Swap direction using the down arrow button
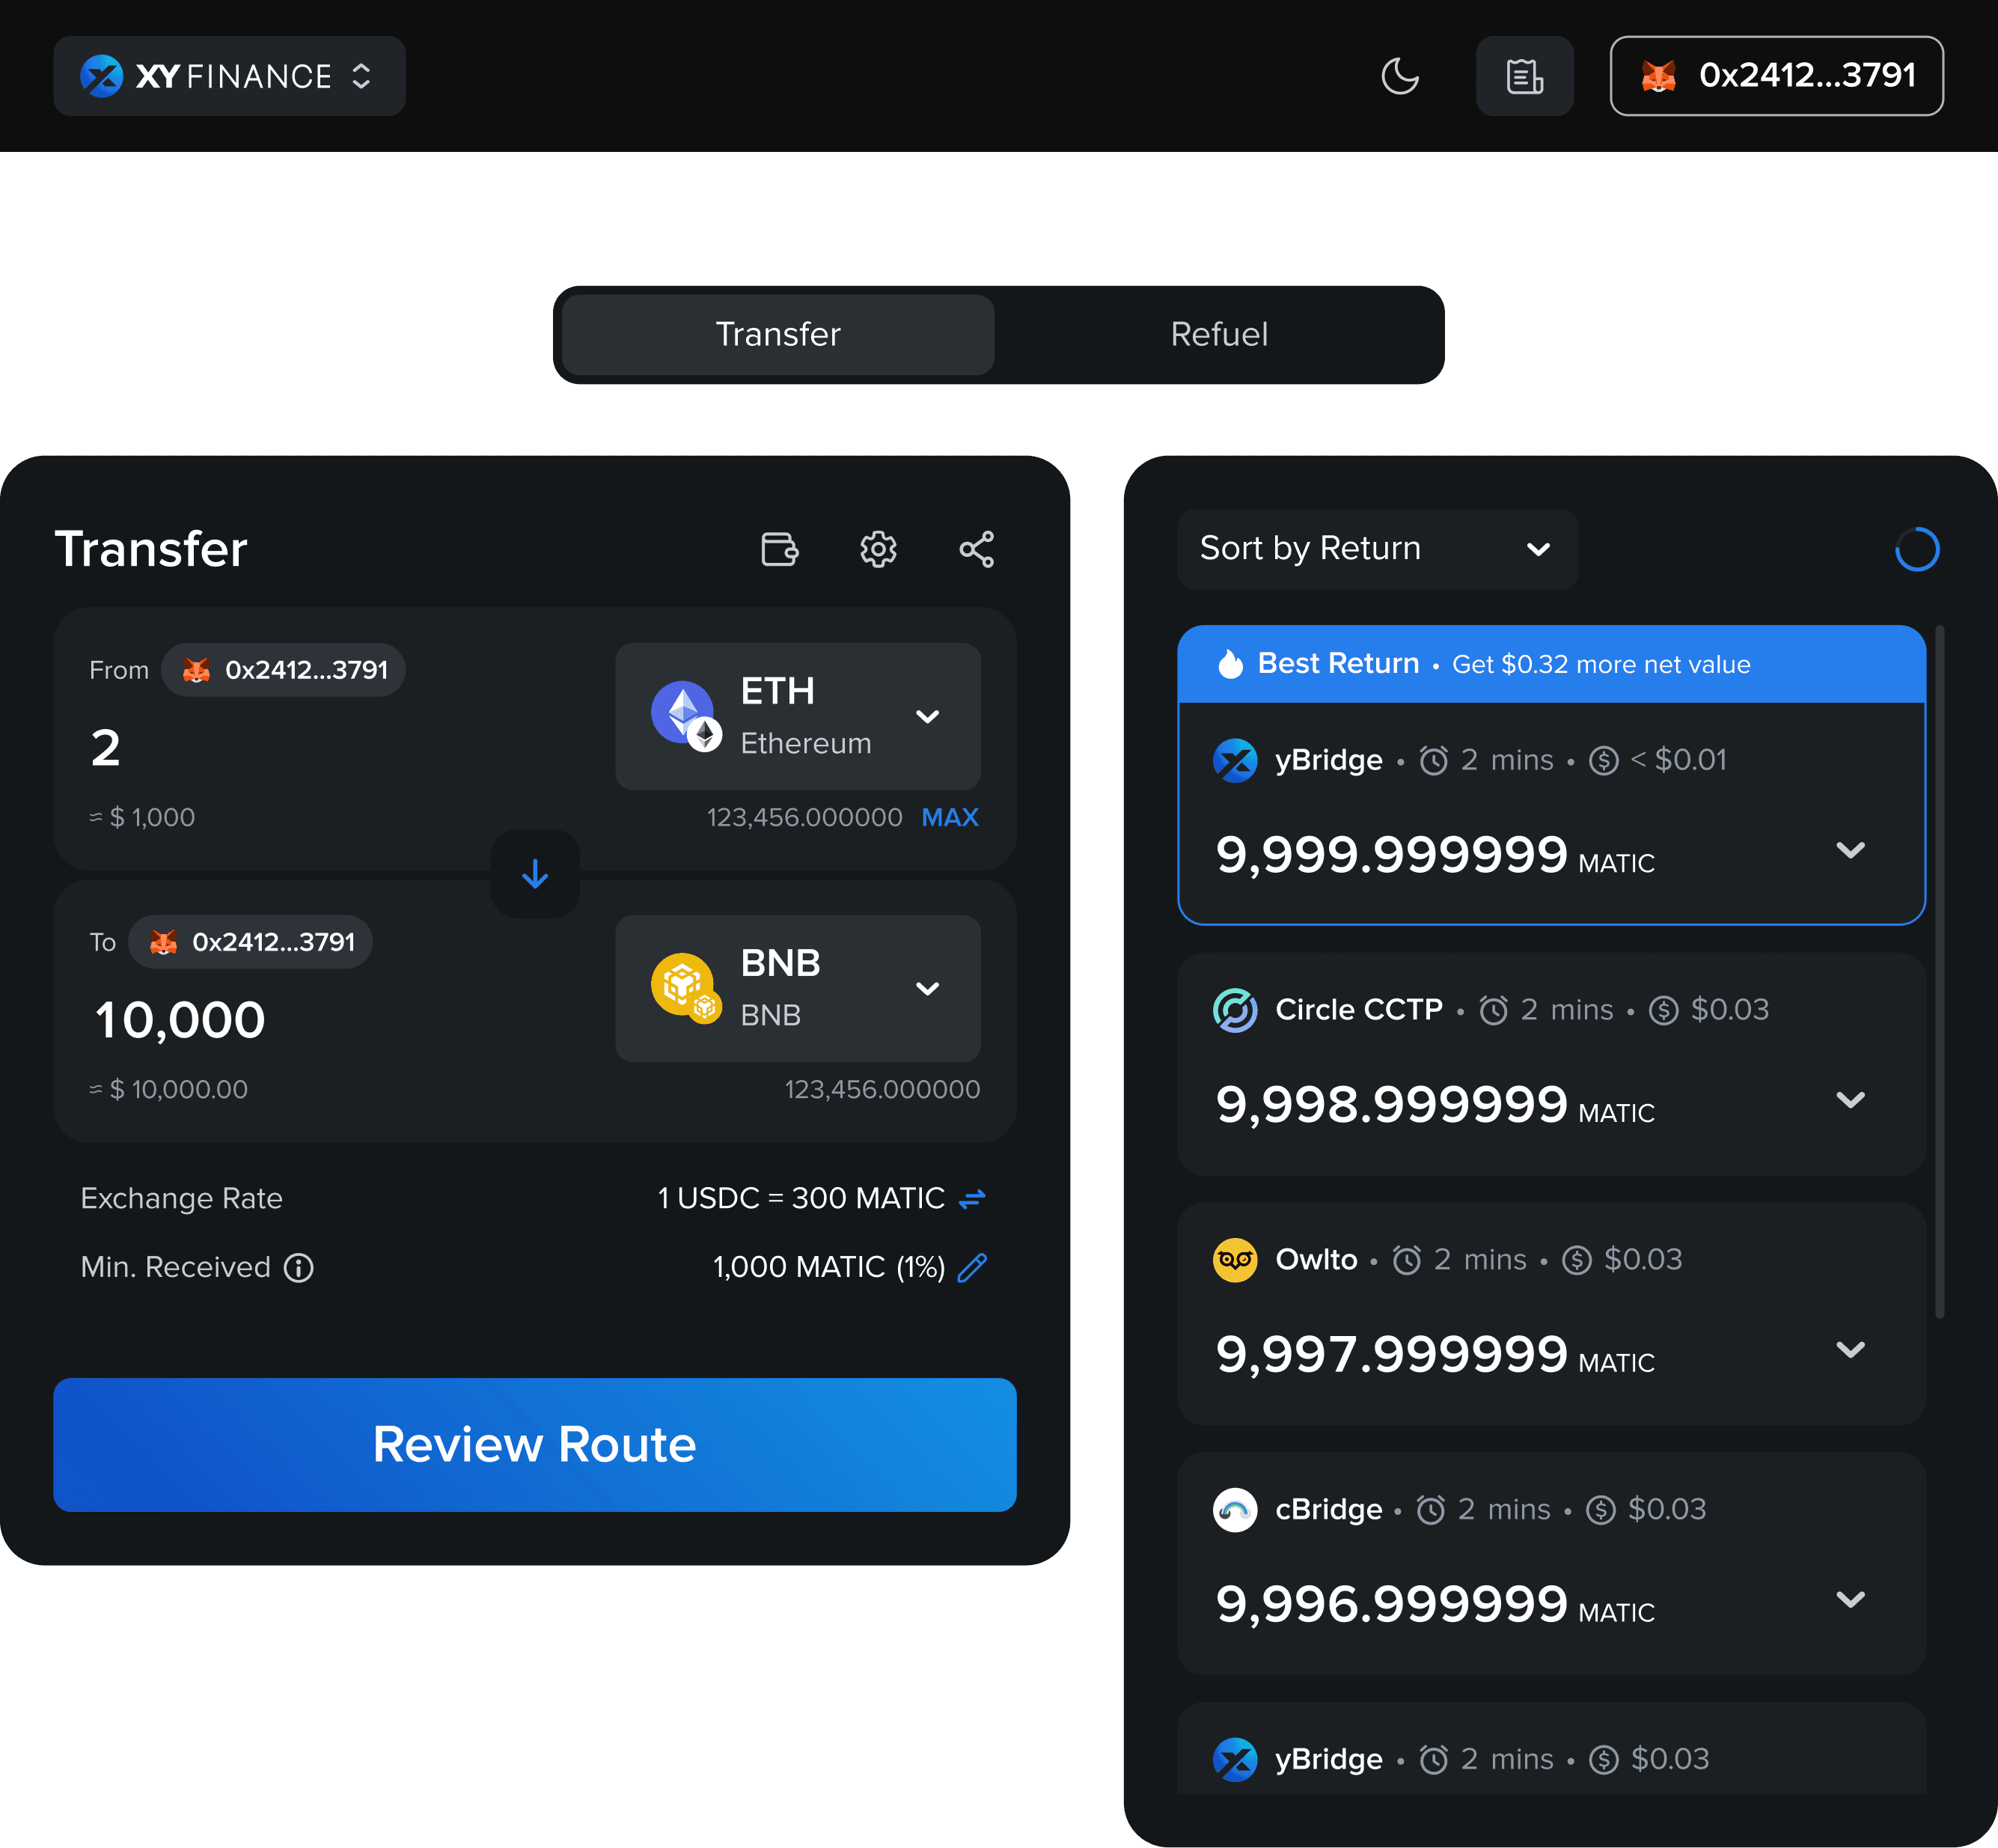The width and height of the screenshot is (1998, 1848). [535, 874]
